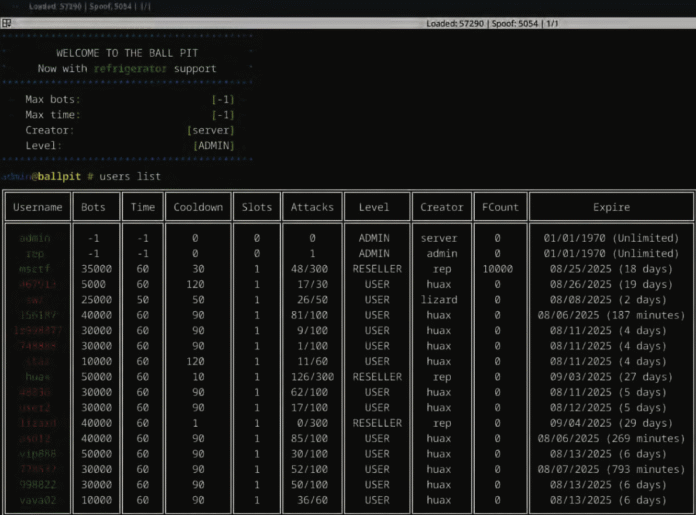Click the '126/300' attacks value
Screen dimensions: 696x515
point(312,377)
